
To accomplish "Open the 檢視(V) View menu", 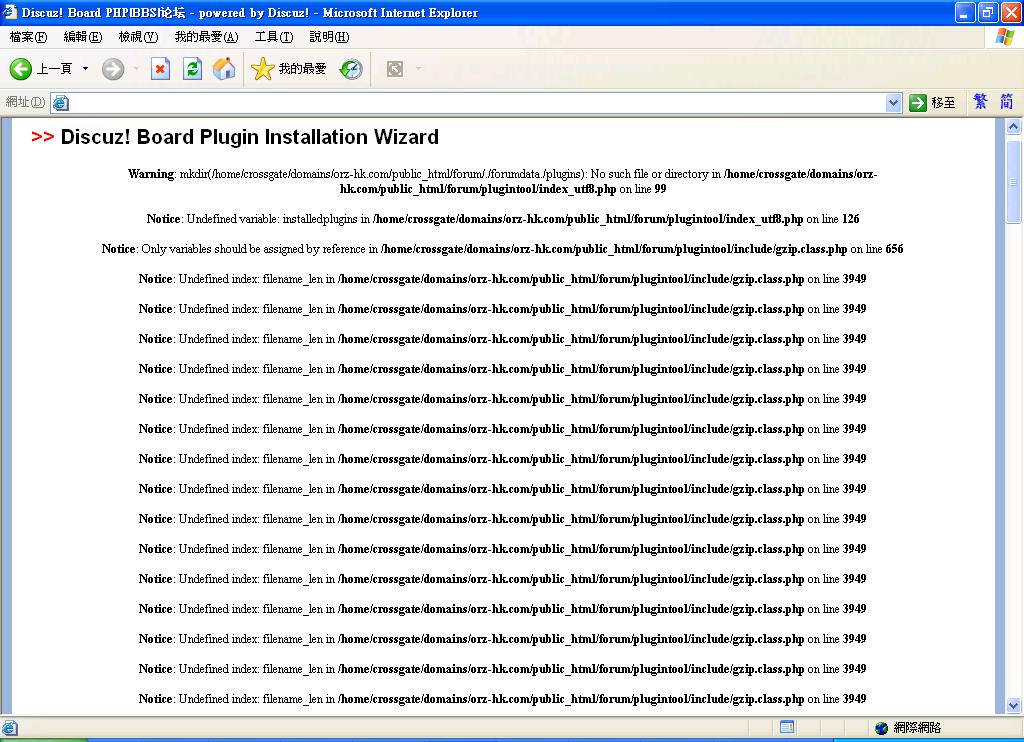I will (x=138, y=37).
